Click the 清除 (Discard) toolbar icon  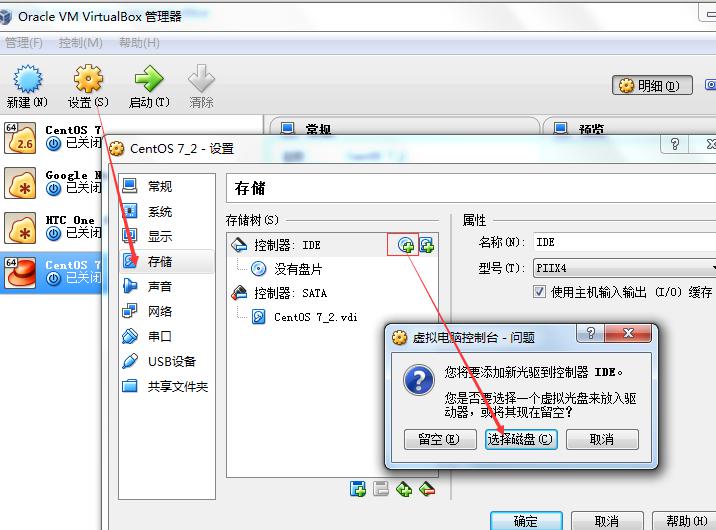click(x=201, y=86)
